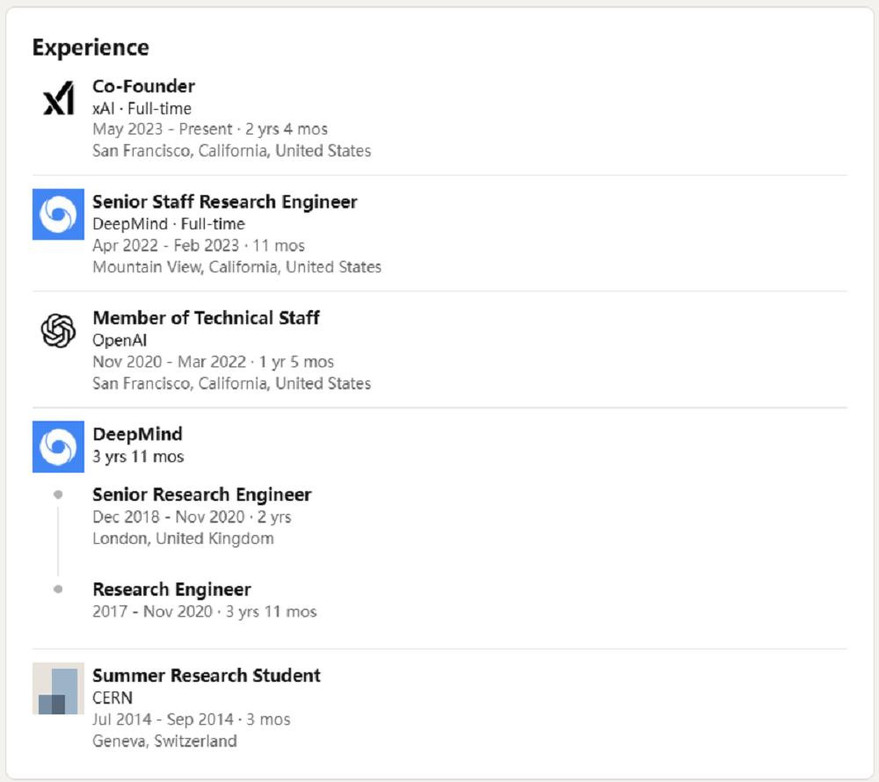Image resolution: width=879 pixels, height=782 pixels.
Task: Open the Summer Research Student entry
Action: click(x=206, y=676)
